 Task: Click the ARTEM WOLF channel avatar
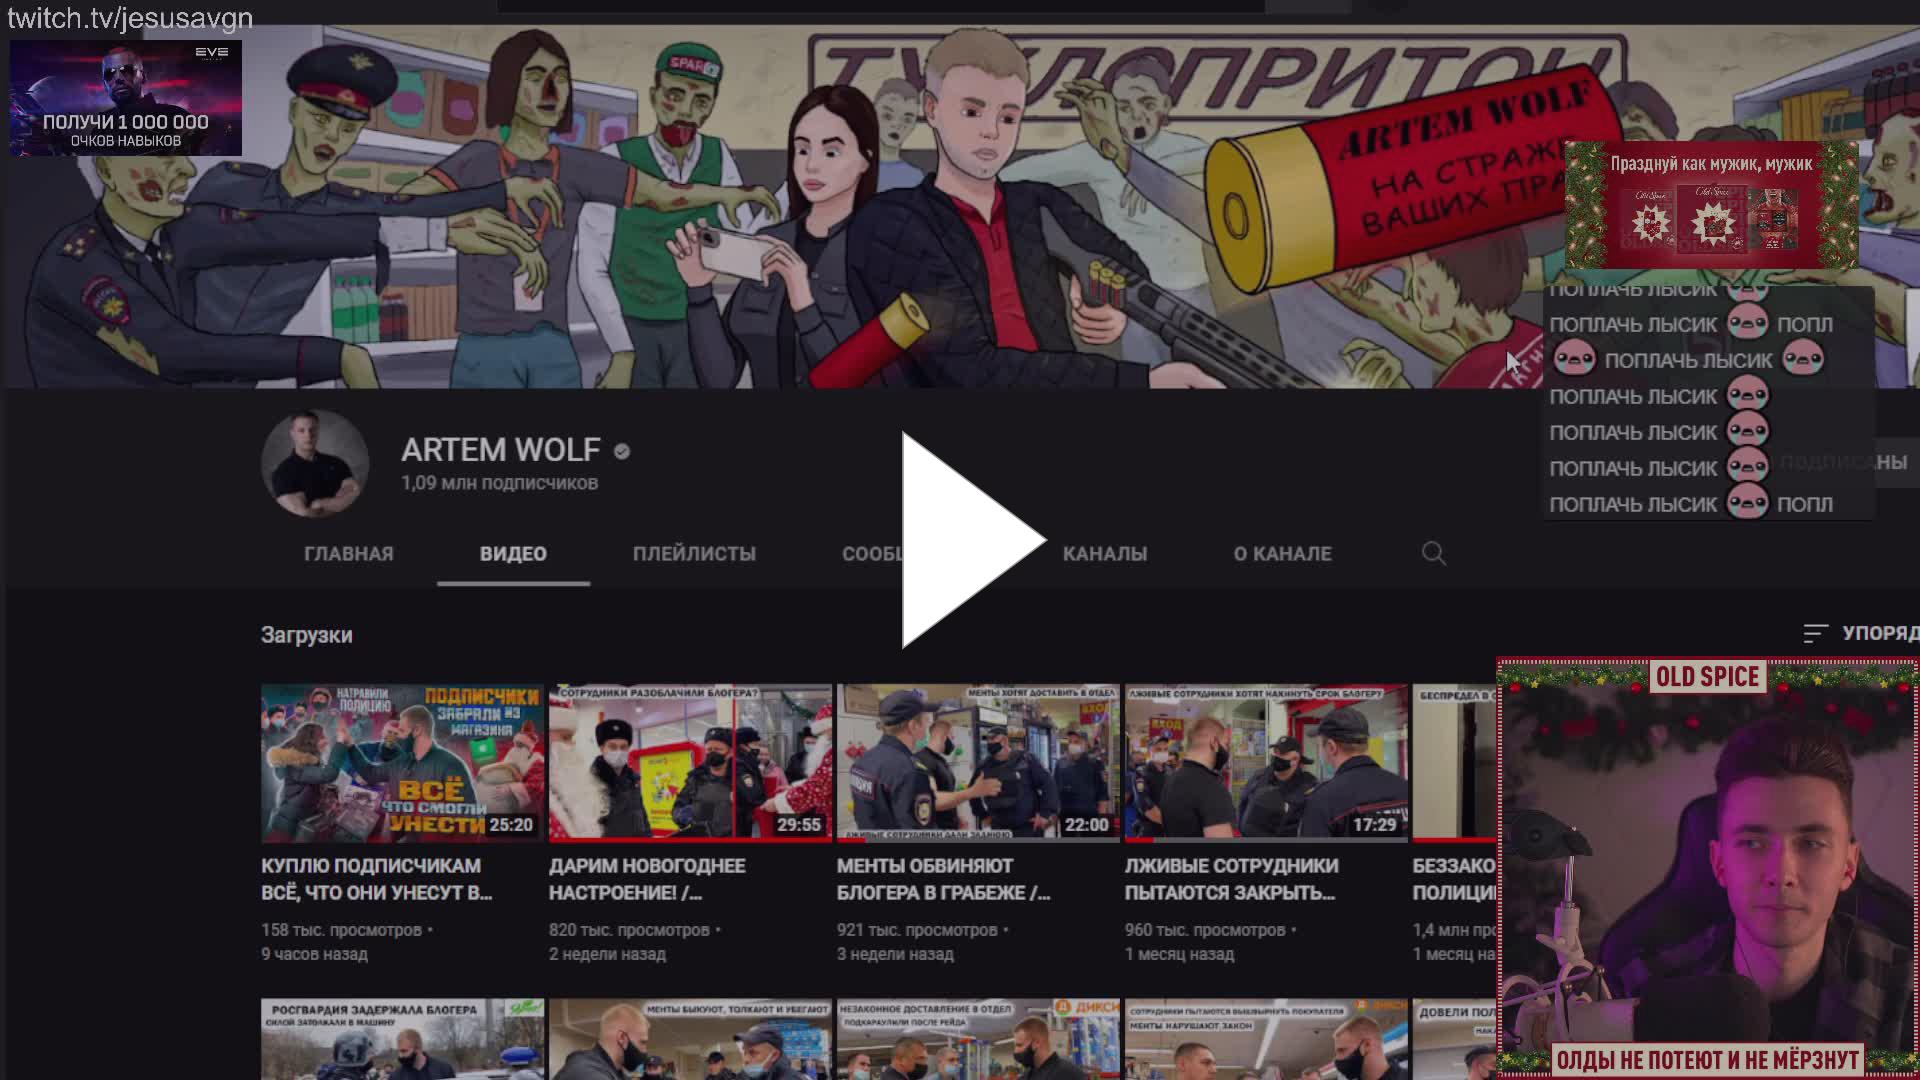[315, 463]
